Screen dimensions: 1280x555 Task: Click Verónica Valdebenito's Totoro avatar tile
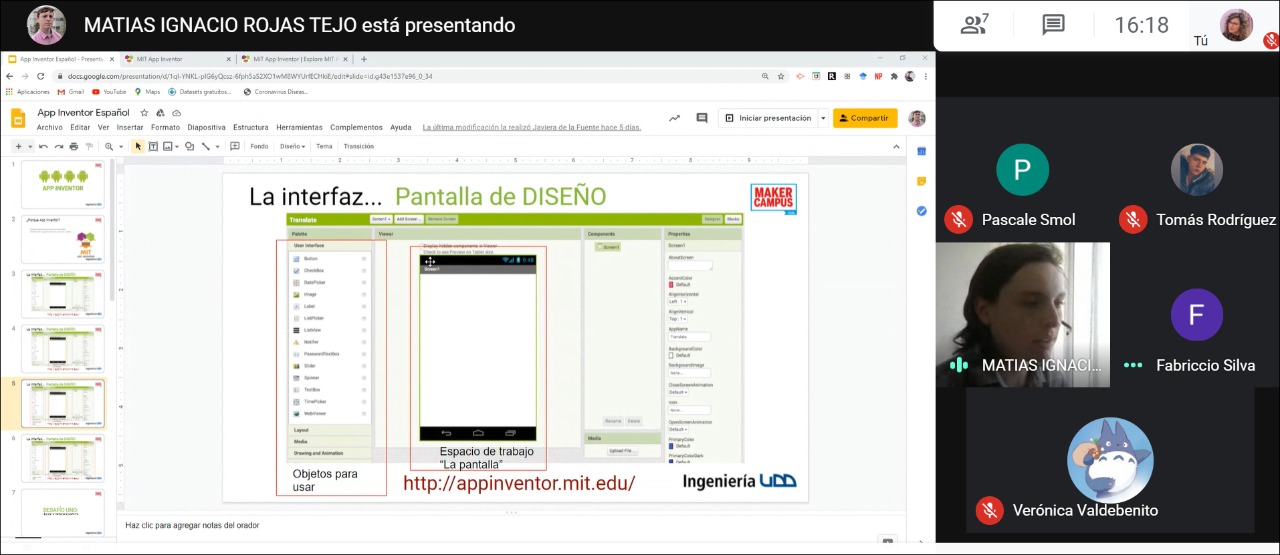[x=1110, y=460]
